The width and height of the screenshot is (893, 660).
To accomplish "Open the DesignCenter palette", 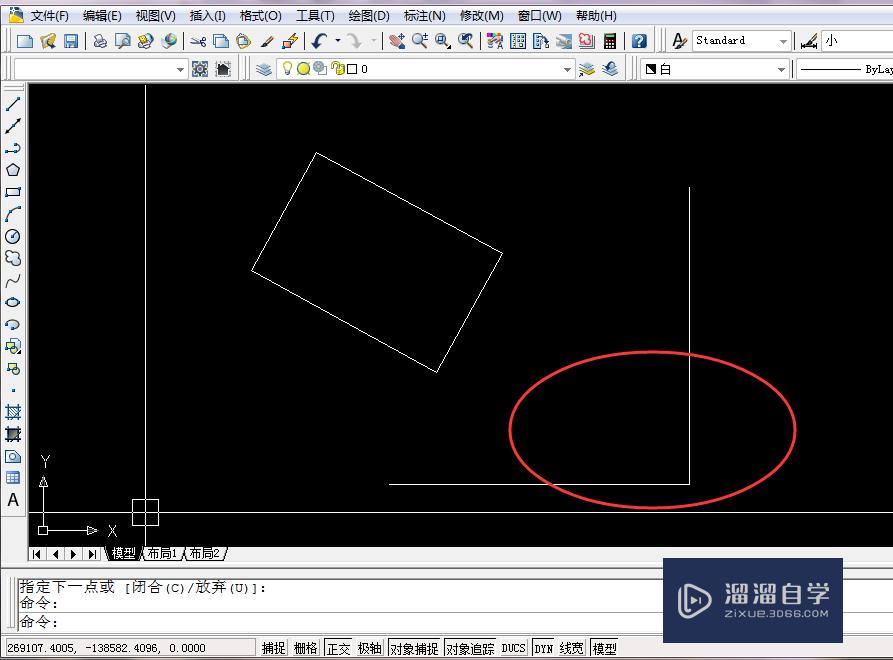I will coord(518,41).
